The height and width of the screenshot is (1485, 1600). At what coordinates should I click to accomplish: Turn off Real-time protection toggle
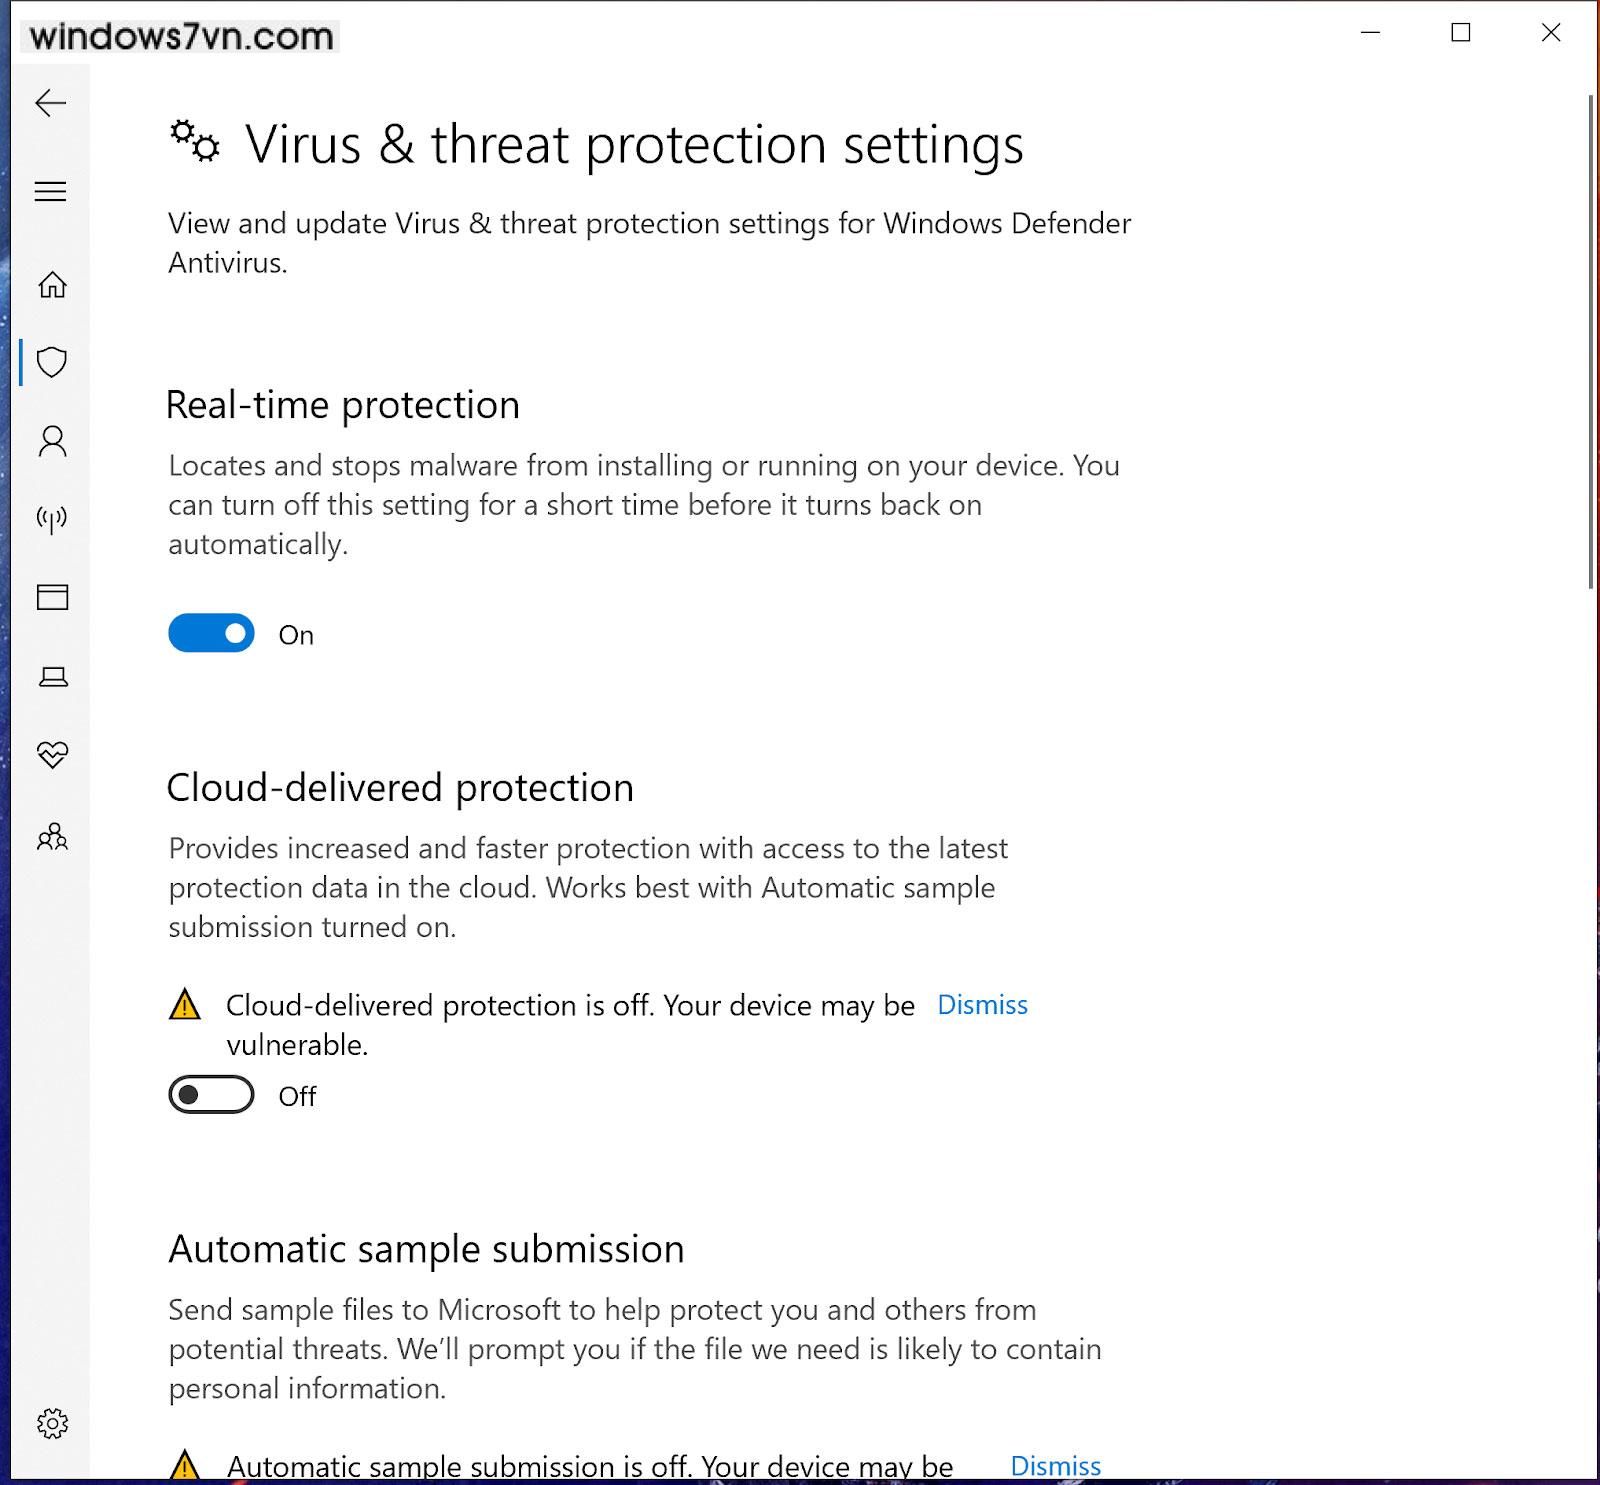211,634
